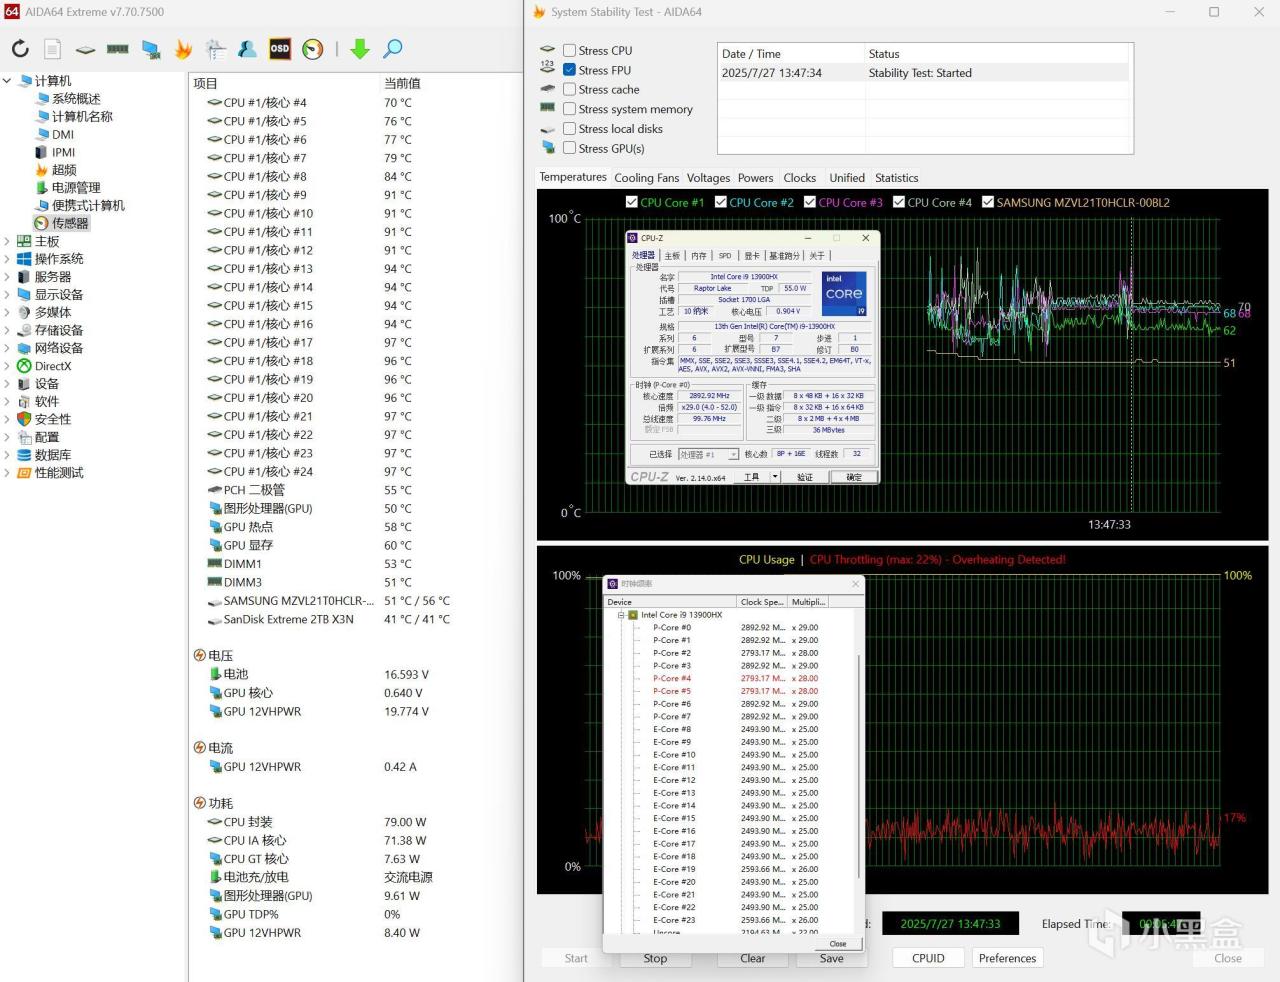Click the memory RAM stick toolbar icon

pyautogui.click(x=118, y=49)
